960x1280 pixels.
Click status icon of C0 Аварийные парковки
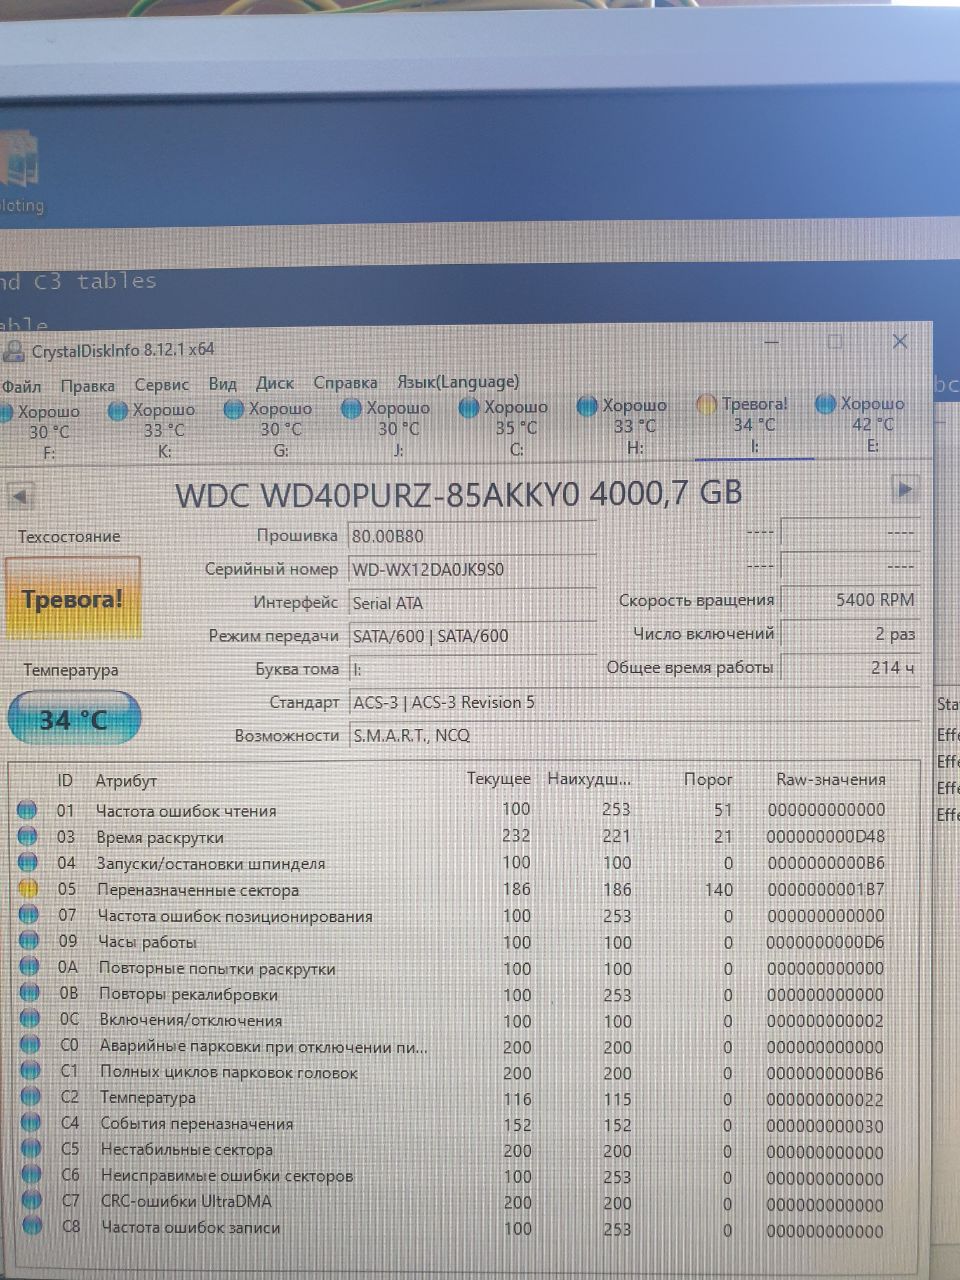coord(30,1045)
